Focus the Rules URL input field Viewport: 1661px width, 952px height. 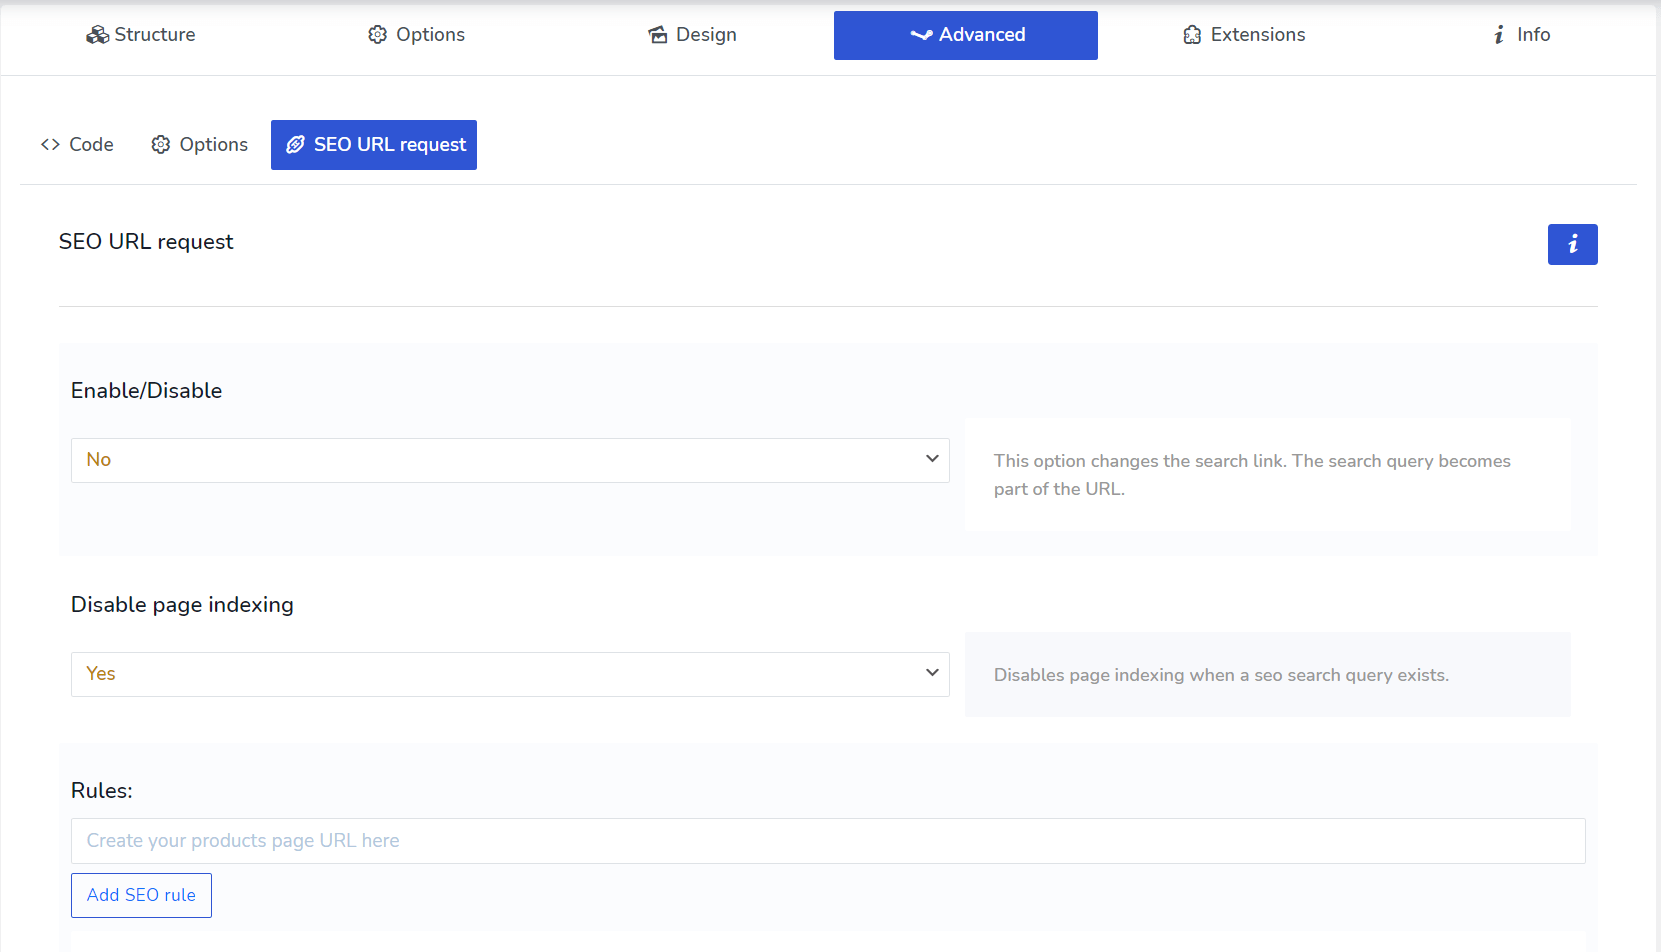(x=828, y=841)
